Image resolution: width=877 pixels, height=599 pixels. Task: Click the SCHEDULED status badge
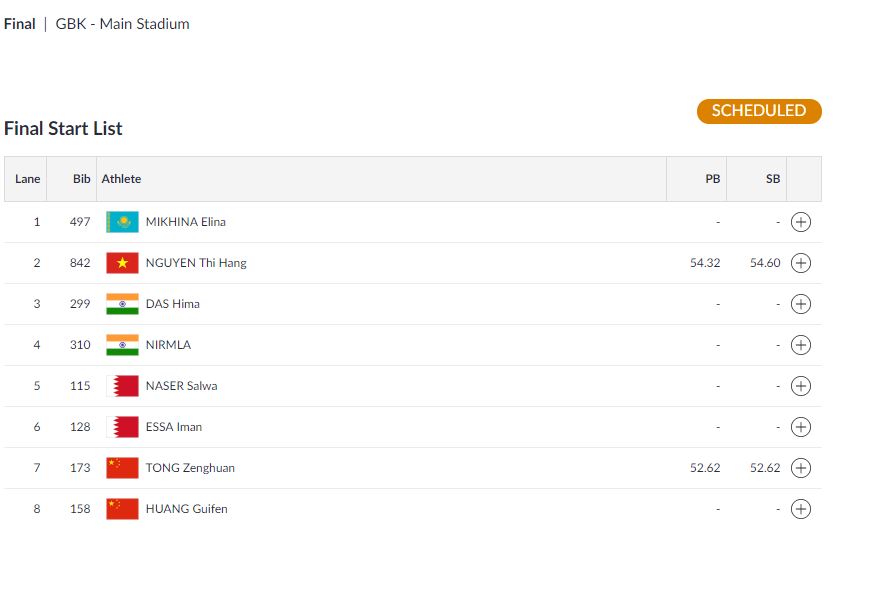pos(758,111)
